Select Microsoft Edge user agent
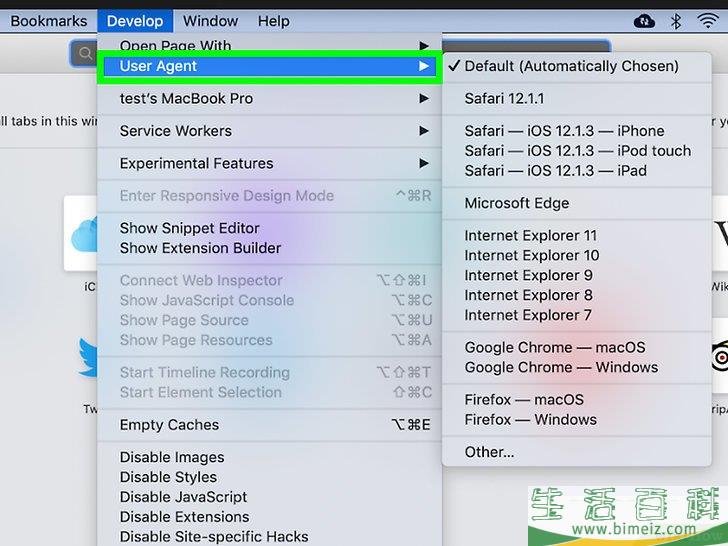728x546 pixels. 577,203
